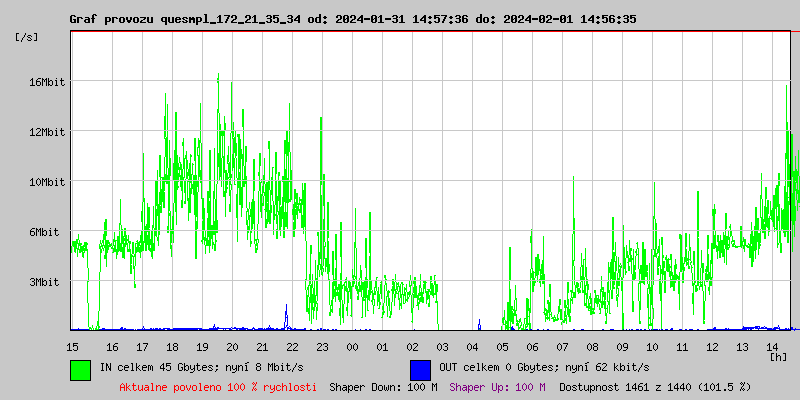The height and width of the screenshot is (400, 800).
Task: Pick hour 04 on the time axis
Action: pos(472,346)
